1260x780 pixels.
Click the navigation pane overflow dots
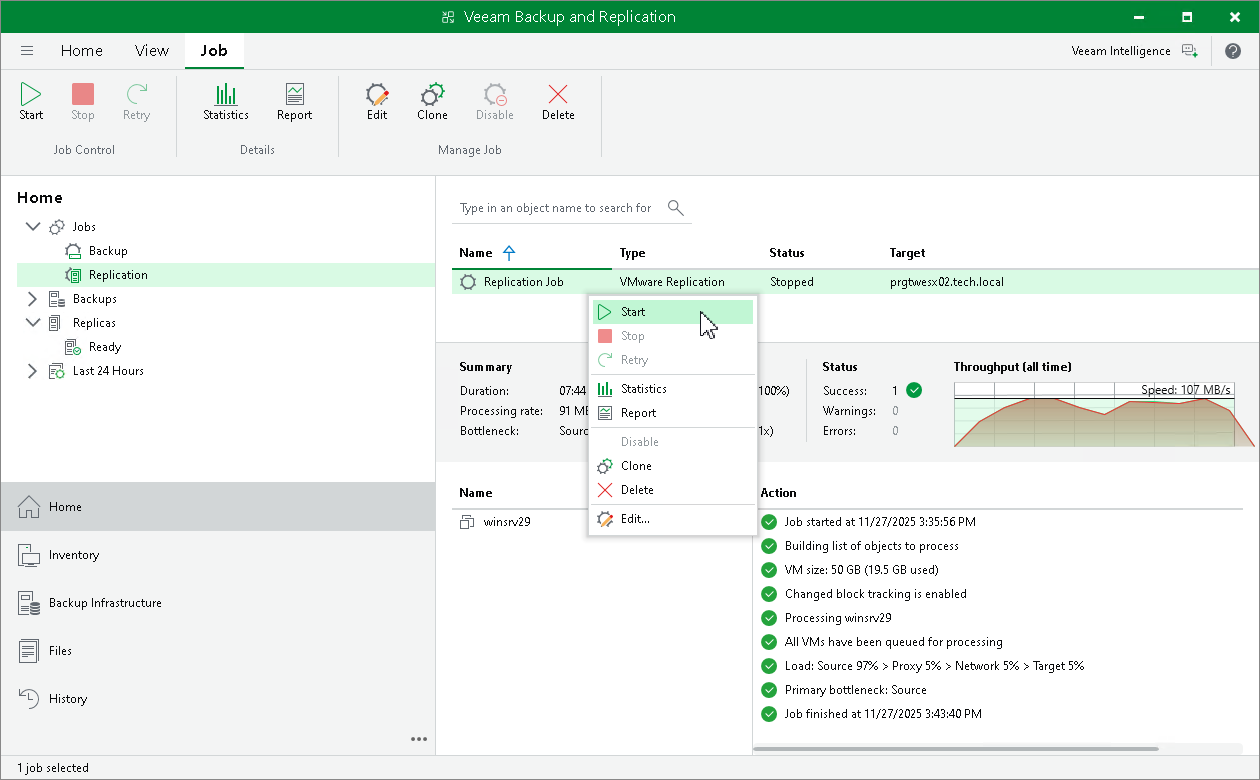click(419, 739)
